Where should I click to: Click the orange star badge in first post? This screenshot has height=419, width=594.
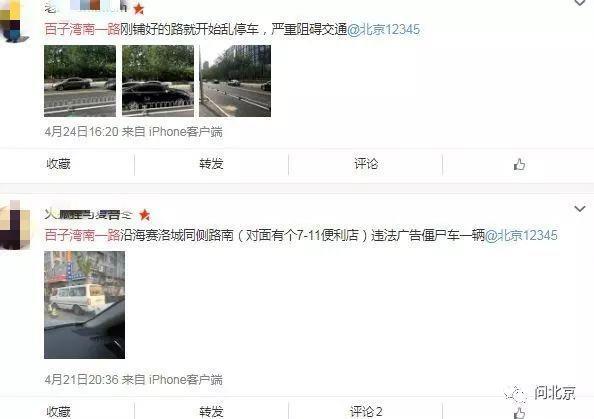139,9
